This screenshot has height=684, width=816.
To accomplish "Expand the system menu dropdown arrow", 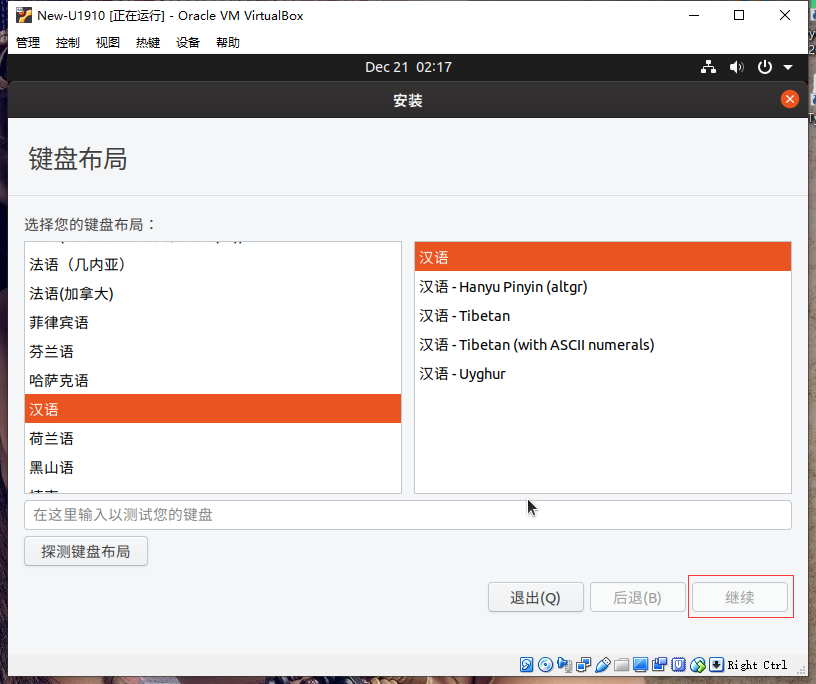I will click(788, 67).
